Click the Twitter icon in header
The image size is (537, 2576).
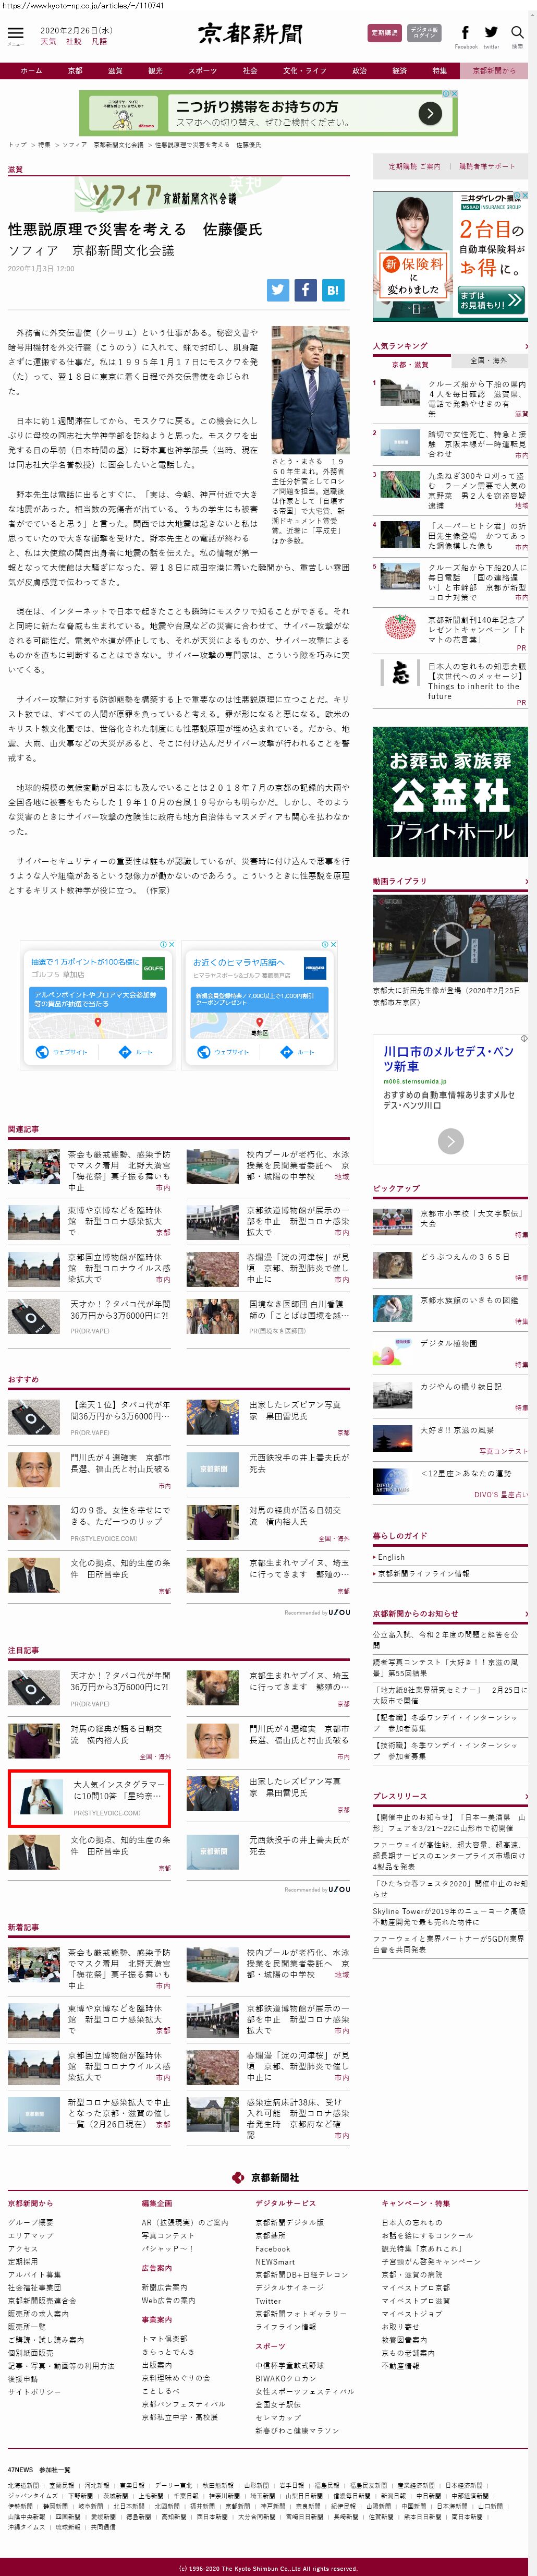tap(491, 33)
